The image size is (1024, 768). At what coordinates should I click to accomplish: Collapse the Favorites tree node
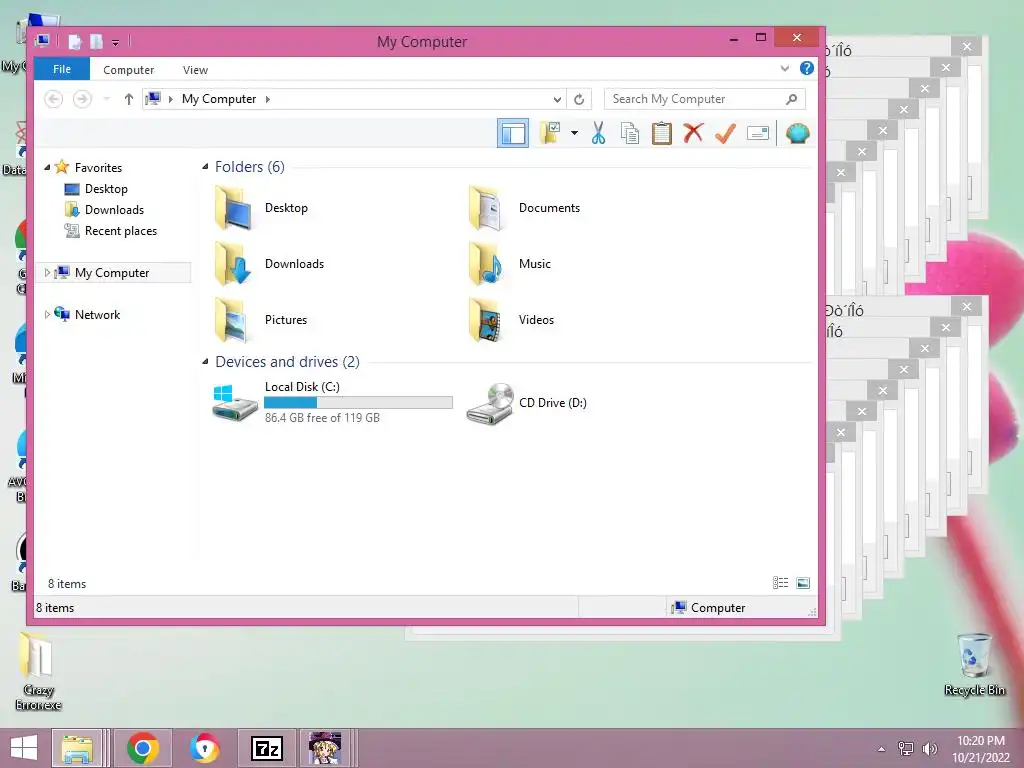(x=47, y=168)
